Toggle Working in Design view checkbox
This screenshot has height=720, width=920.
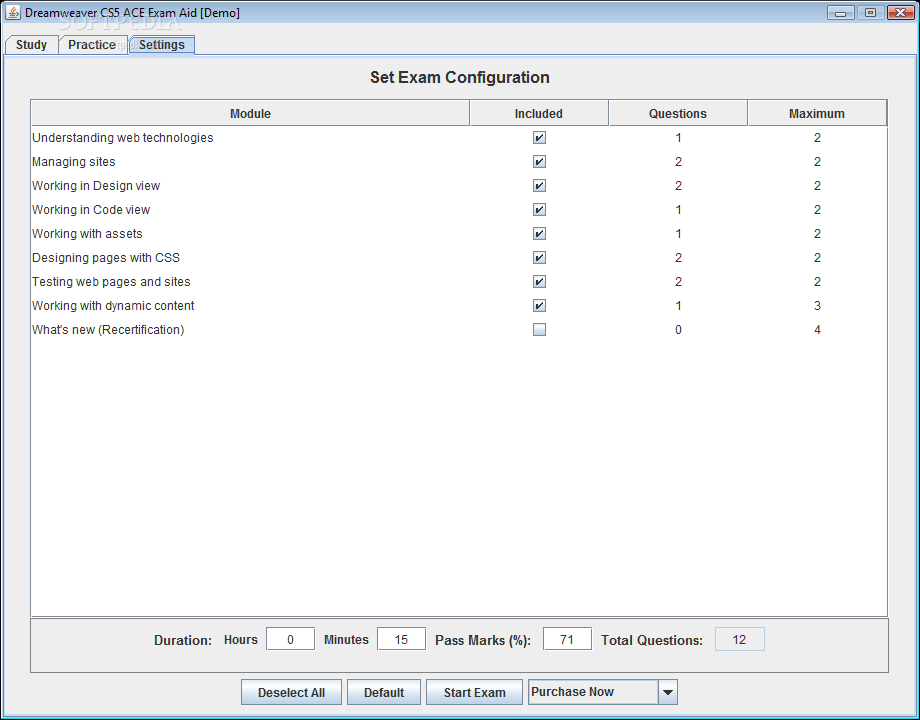pos(539,186)
